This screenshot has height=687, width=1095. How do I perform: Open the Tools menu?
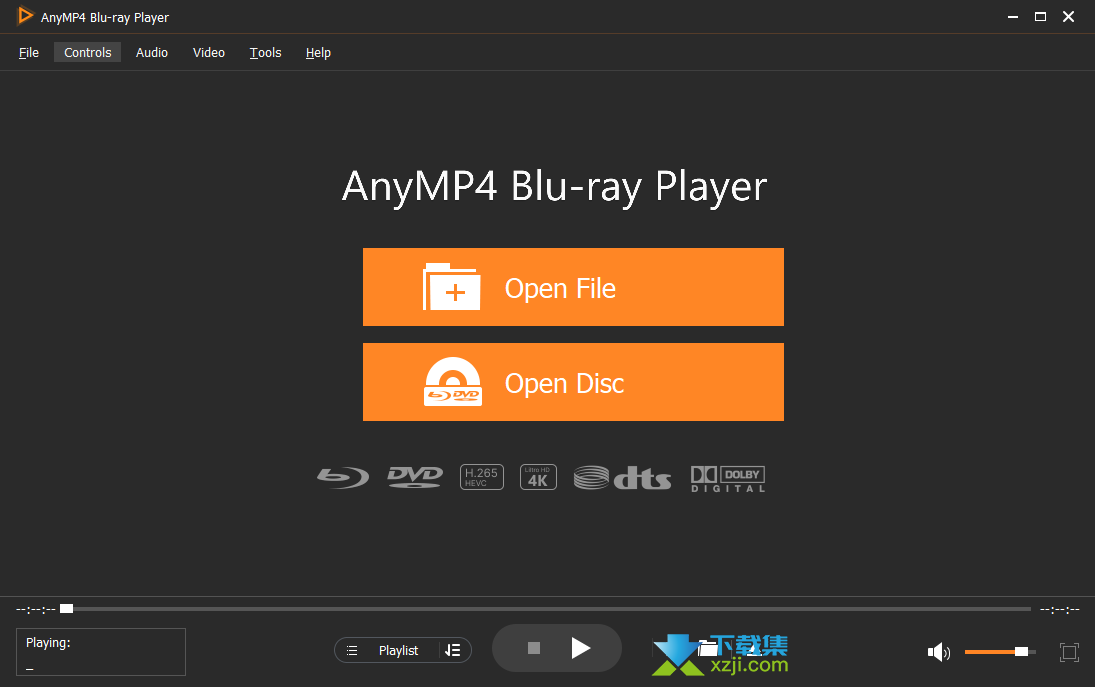(x=265, y=52)
